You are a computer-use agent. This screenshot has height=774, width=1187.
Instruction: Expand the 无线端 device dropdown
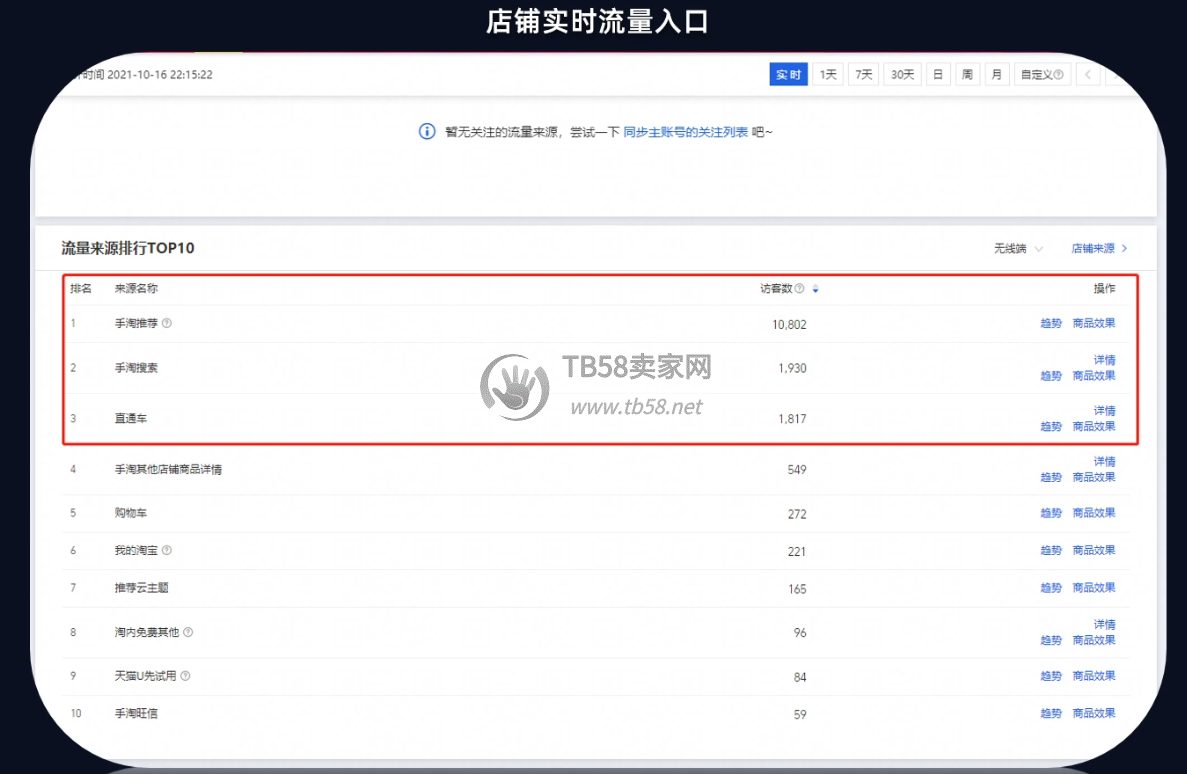pyautogui.click(x=1018, y=248)
